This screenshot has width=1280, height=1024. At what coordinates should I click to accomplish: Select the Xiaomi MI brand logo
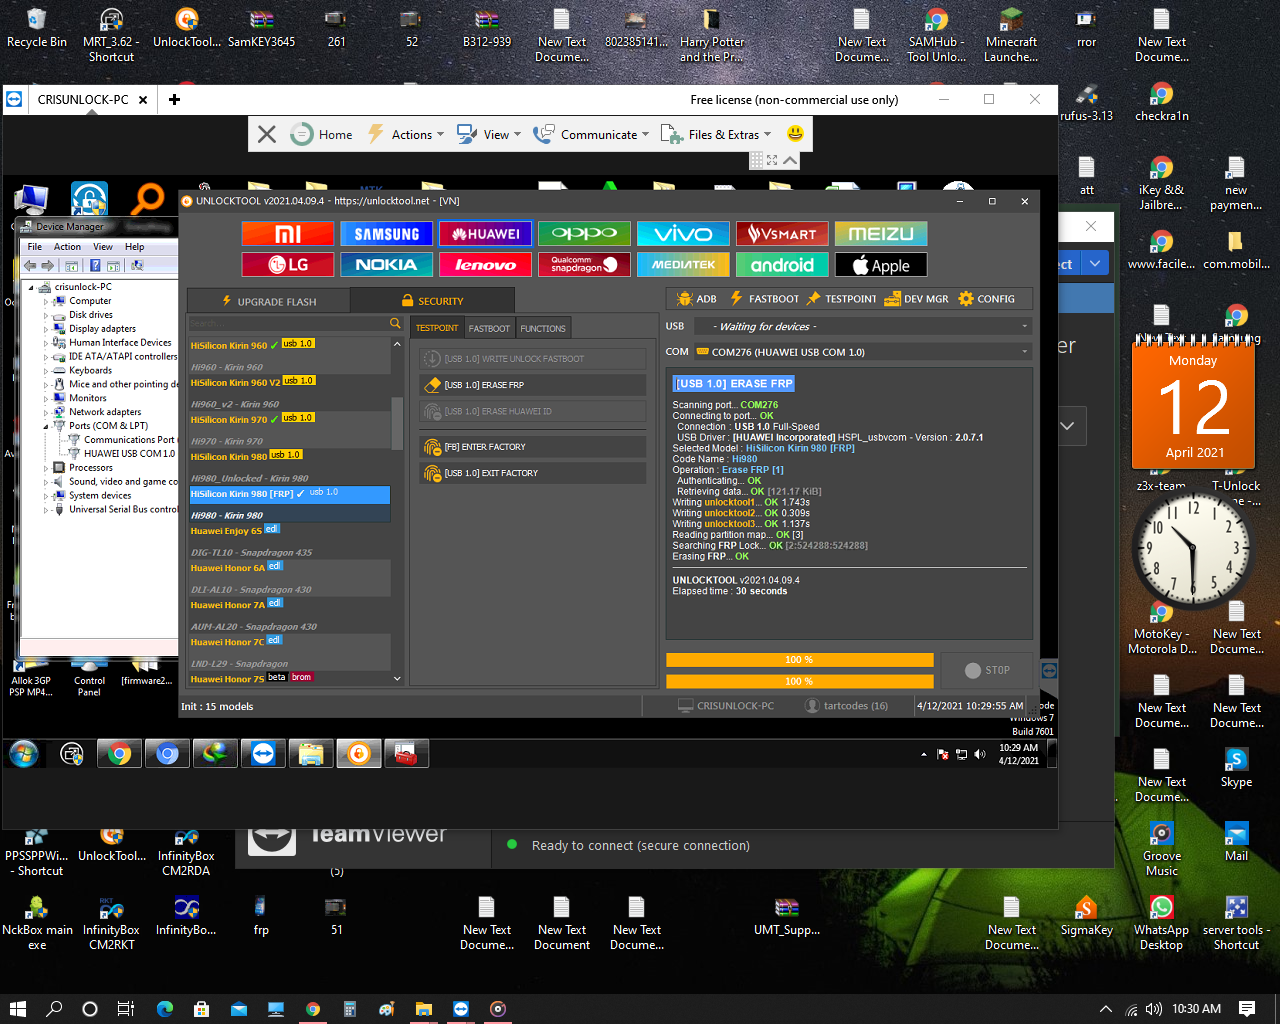[288, 233]
